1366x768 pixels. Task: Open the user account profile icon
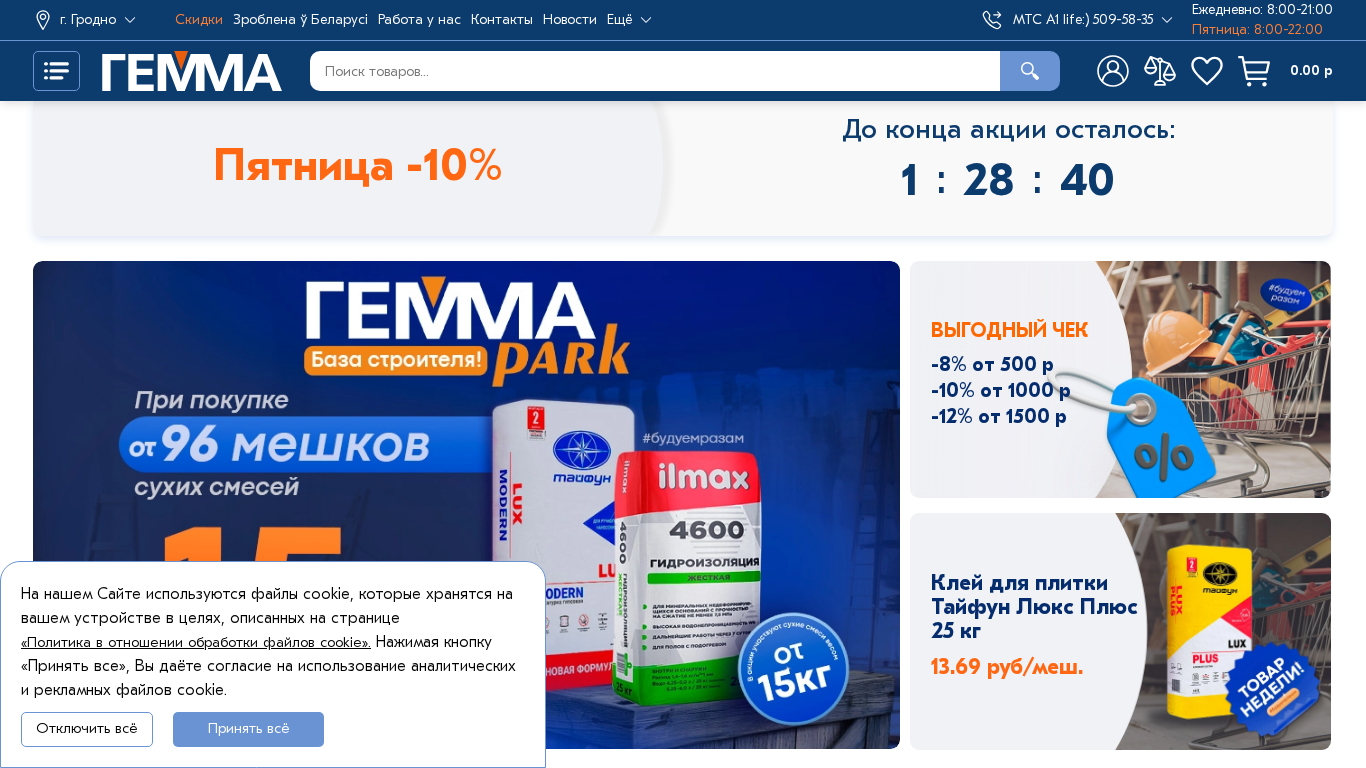[x=1113, y=71]
